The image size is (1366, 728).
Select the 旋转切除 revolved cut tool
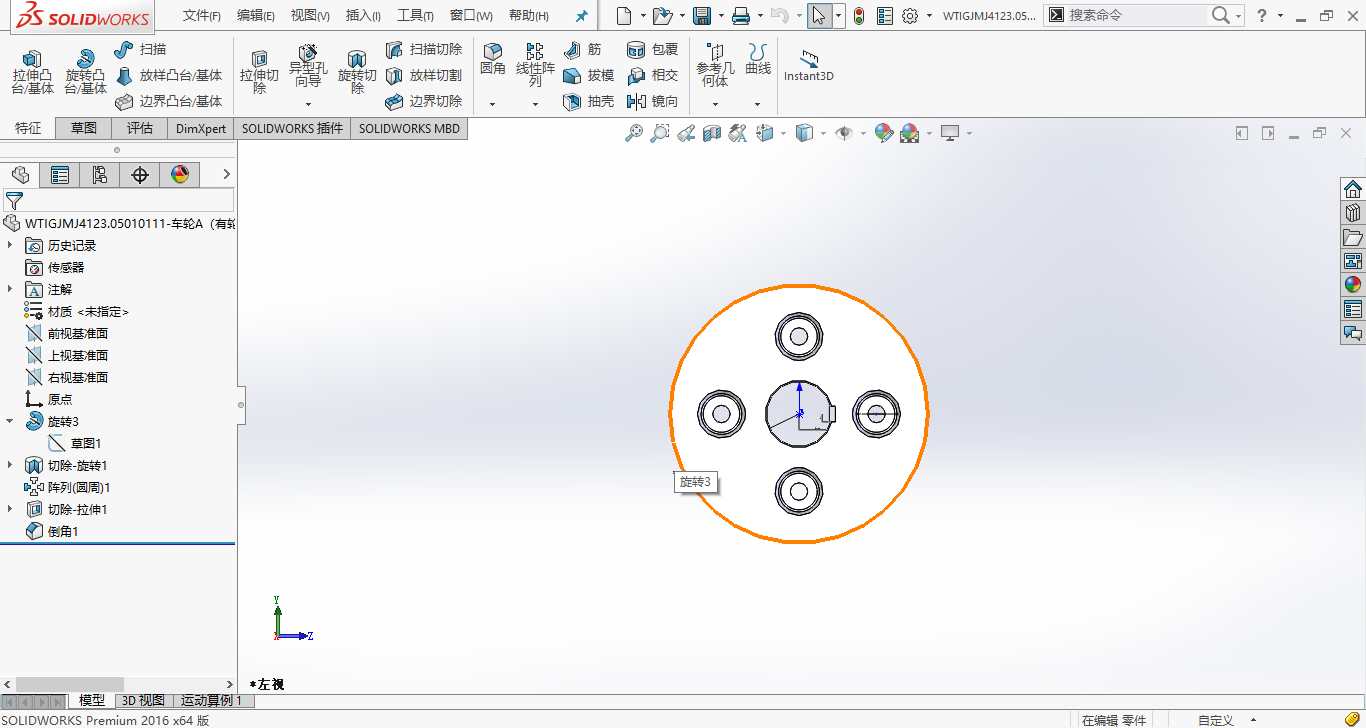tap(357, 72)
